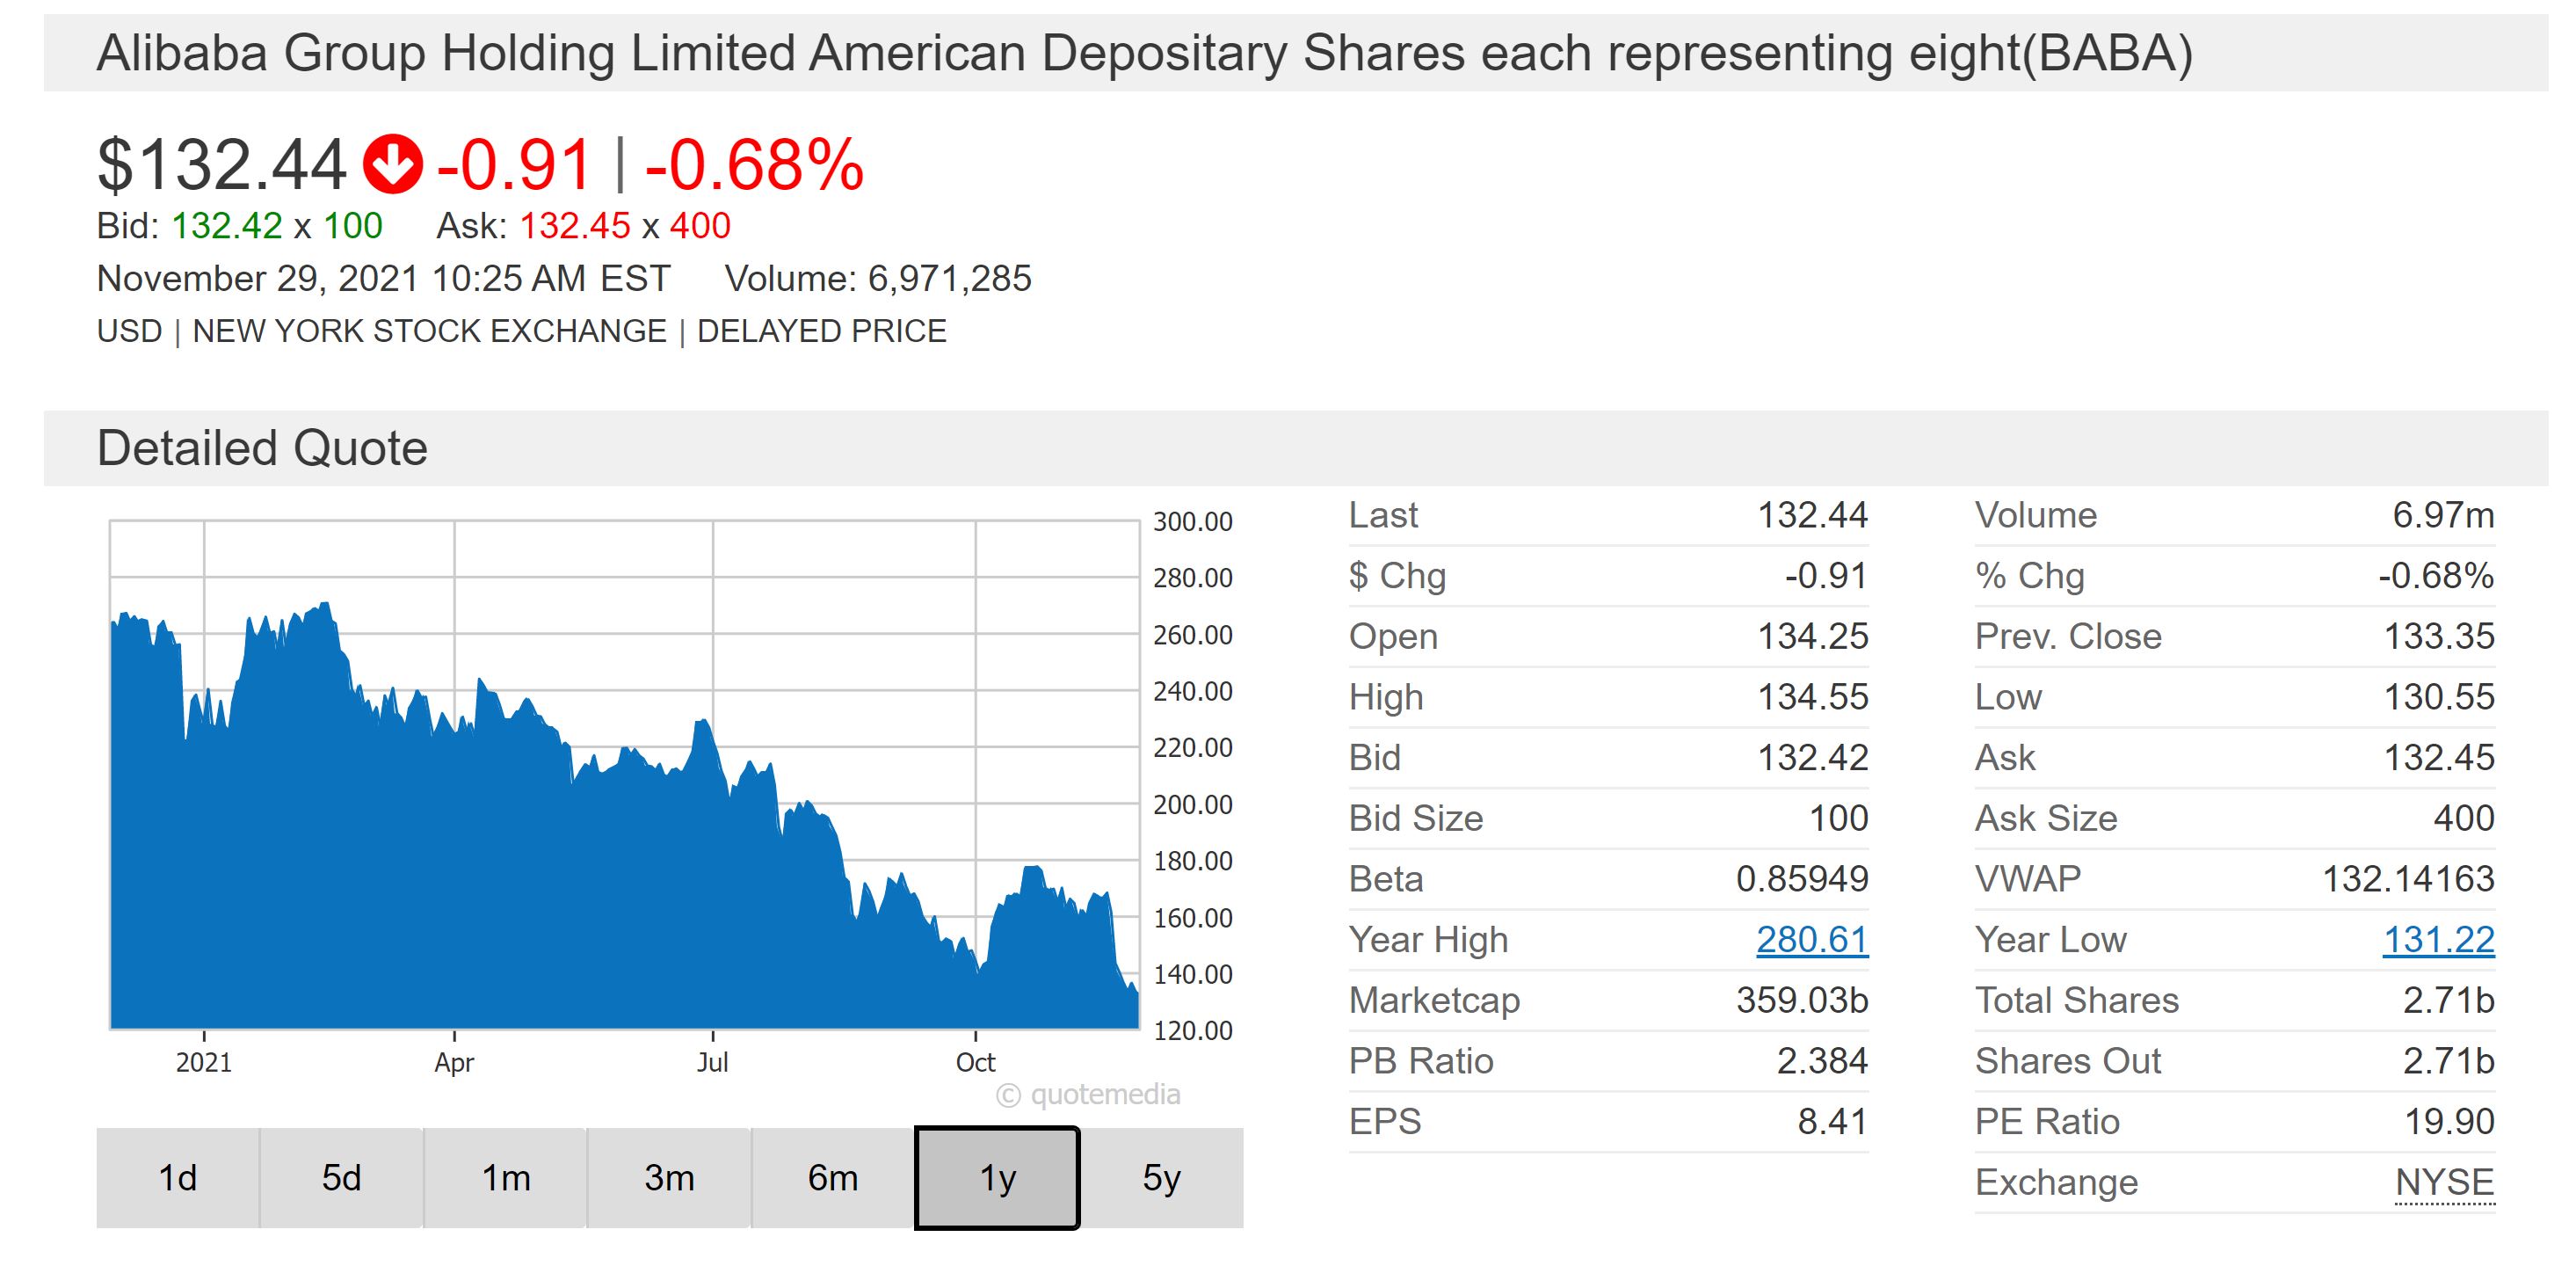Click the red down-arrow price change icon

(392, 165)
